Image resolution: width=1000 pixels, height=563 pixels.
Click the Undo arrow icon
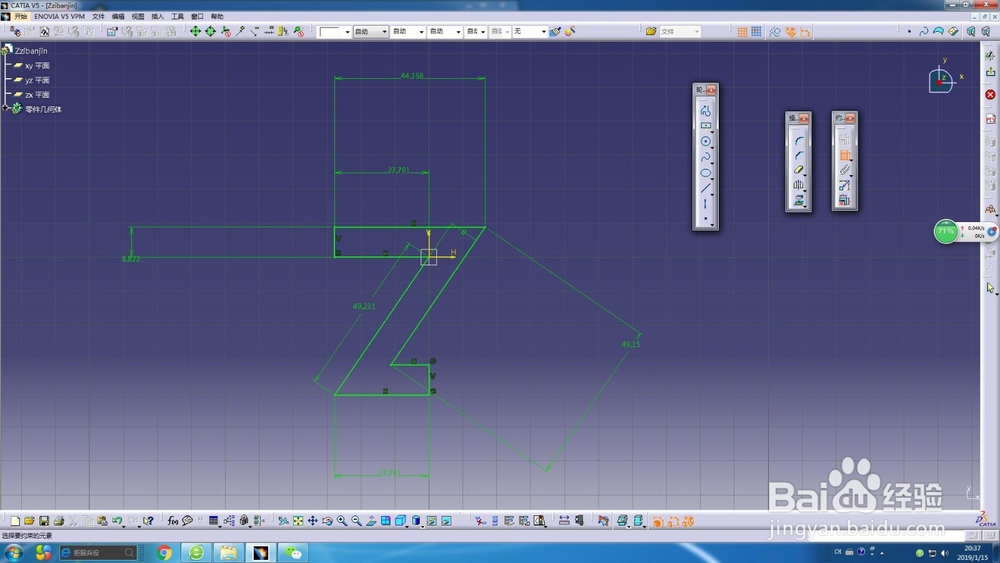(117, 521)
